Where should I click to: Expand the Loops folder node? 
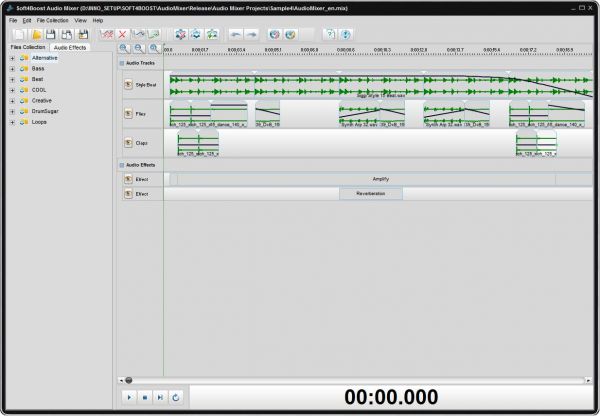[12, 122]
